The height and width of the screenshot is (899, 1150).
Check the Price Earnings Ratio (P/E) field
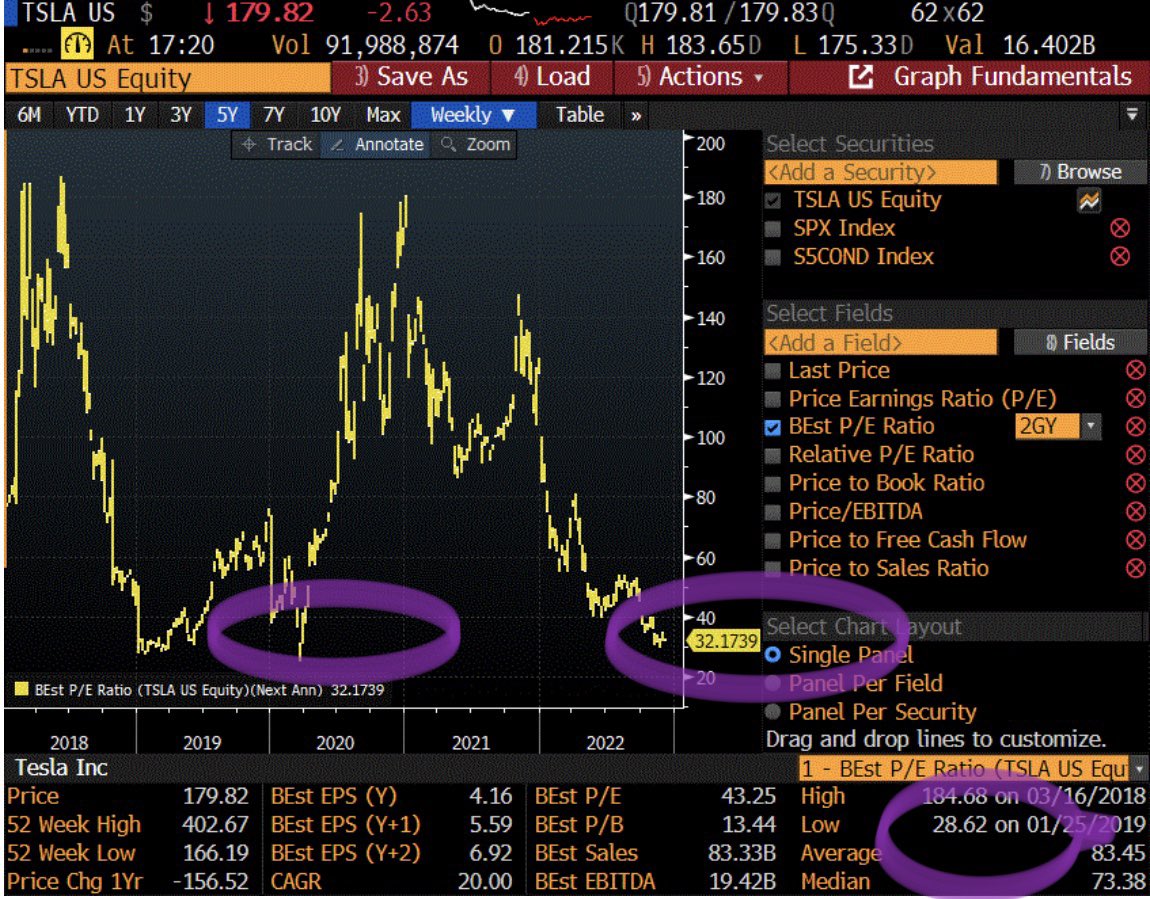tap(773, 399)
